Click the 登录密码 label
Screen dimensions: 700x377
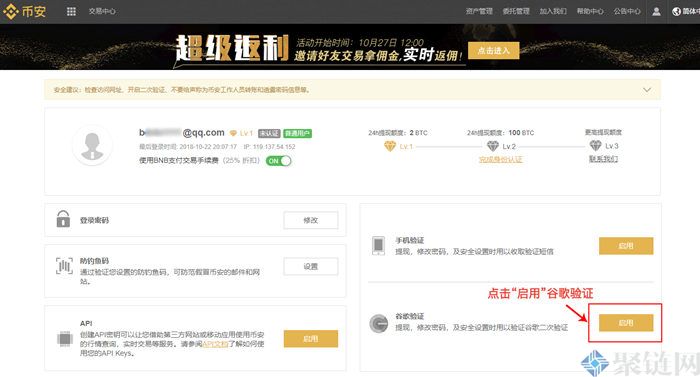pyautogui.click(x=94, y=220)
